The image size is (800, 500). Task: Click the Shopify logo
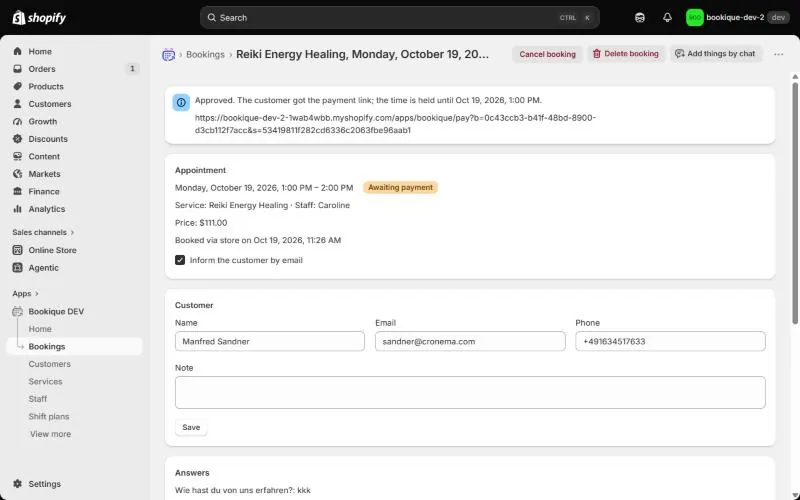(x=39, y=18)
